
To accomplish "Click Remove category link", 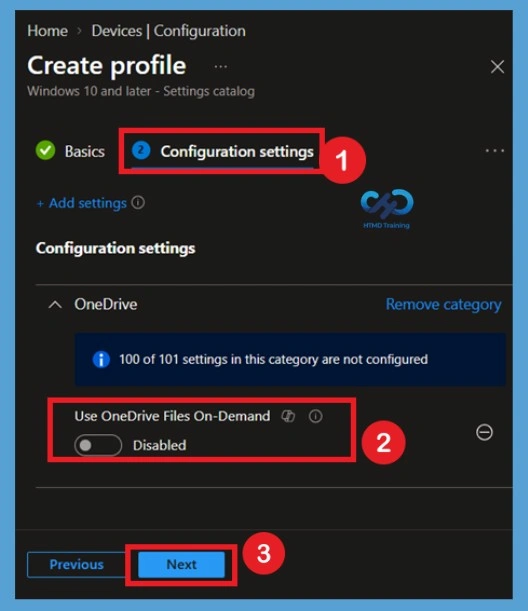I will coord(443,304).
